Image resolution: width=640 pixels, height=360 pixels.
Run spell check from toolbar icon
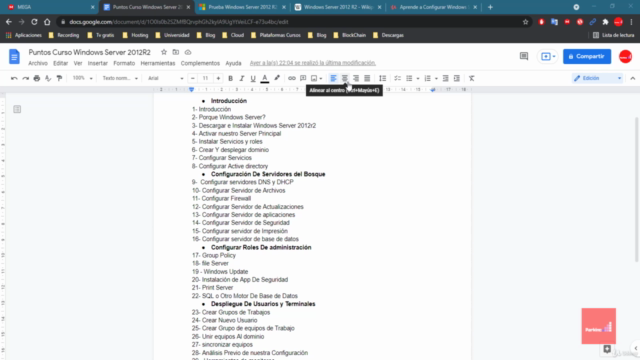pos(48,78)
